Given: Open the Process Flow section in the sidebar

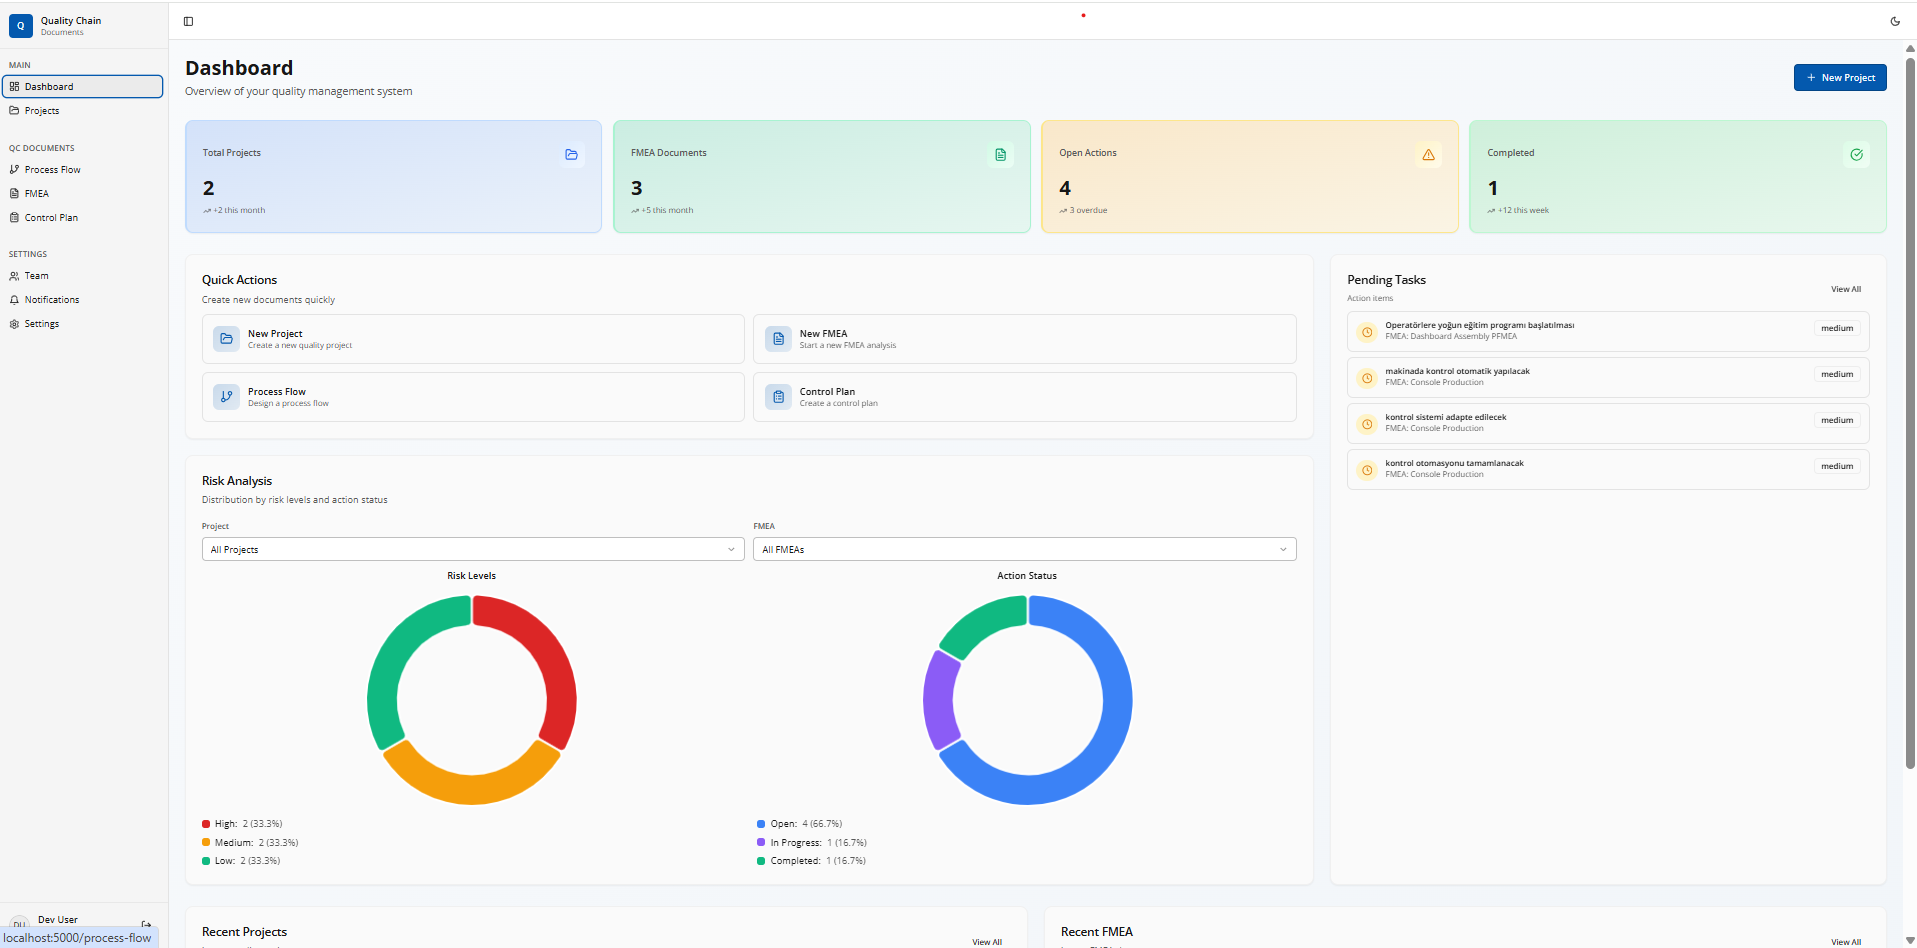Looking at the screenshot, I should [52, 169].
